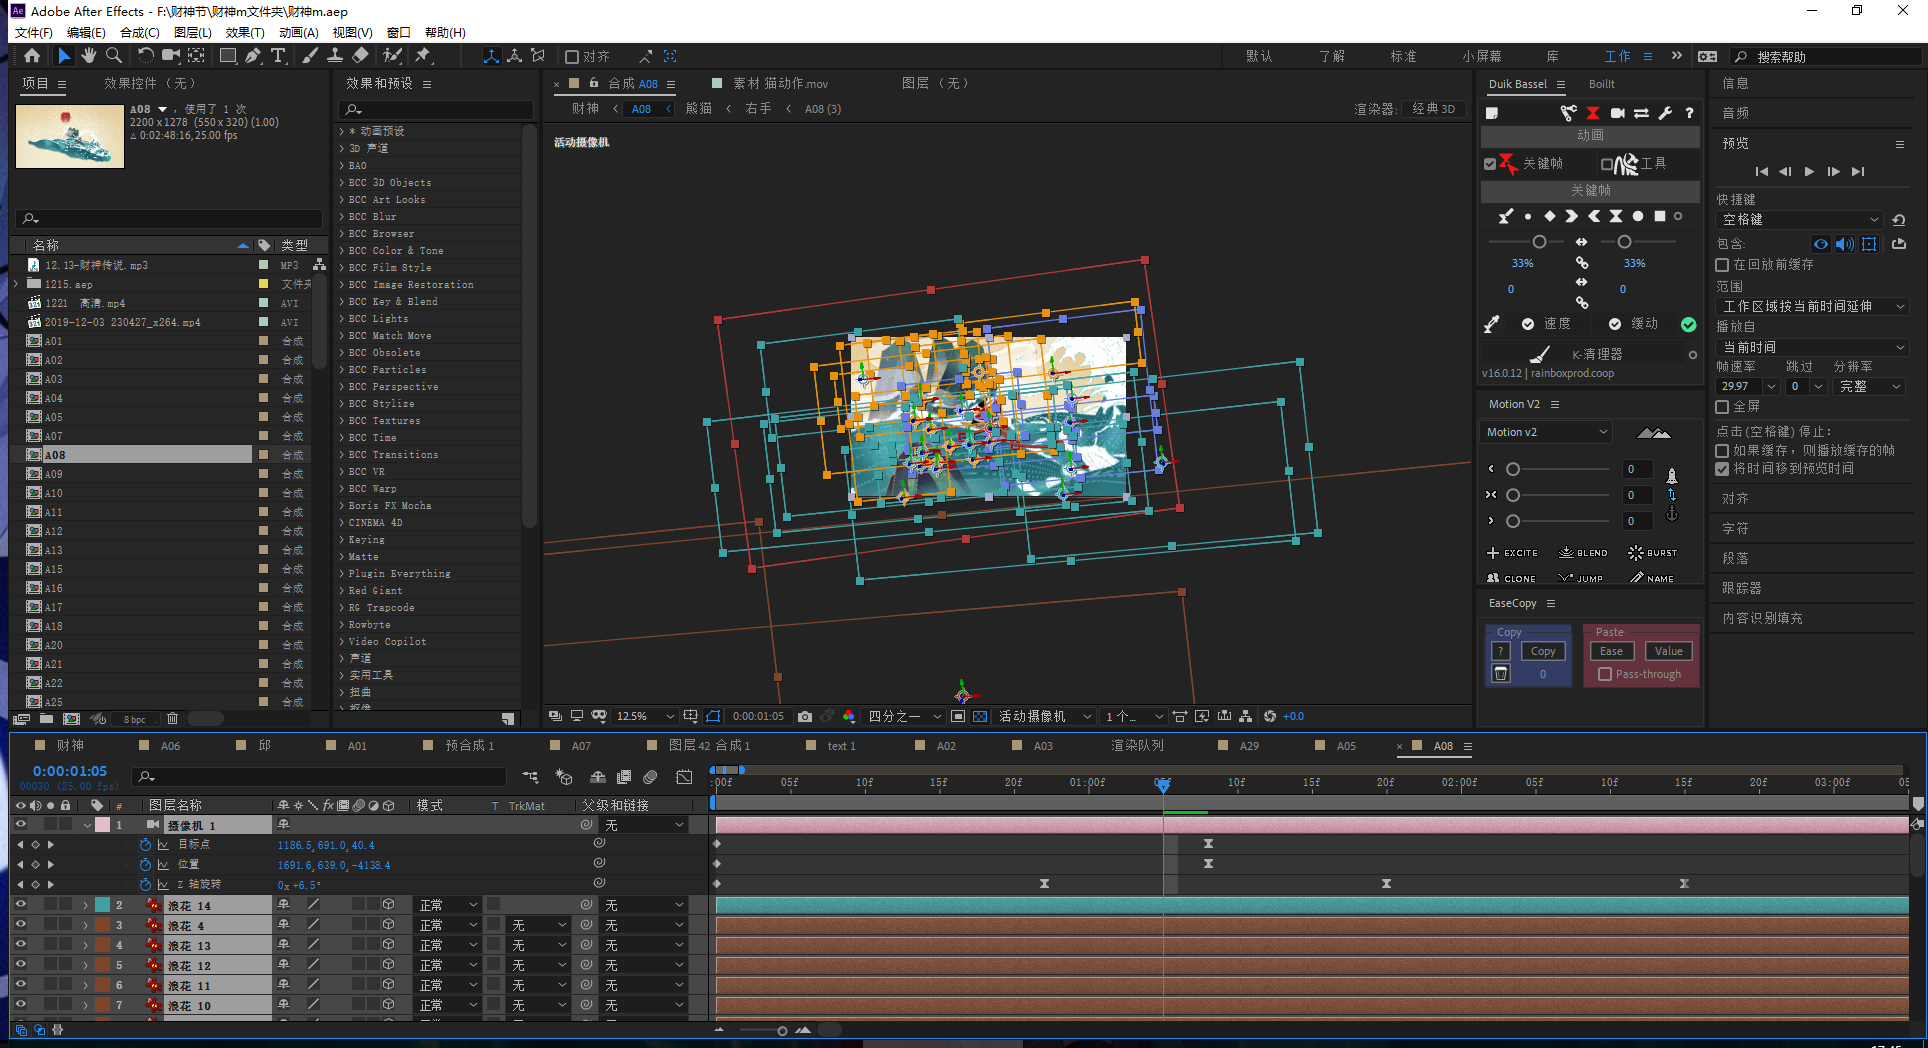Switch to the Boilt panel tab

click(x=1602, y=84)
